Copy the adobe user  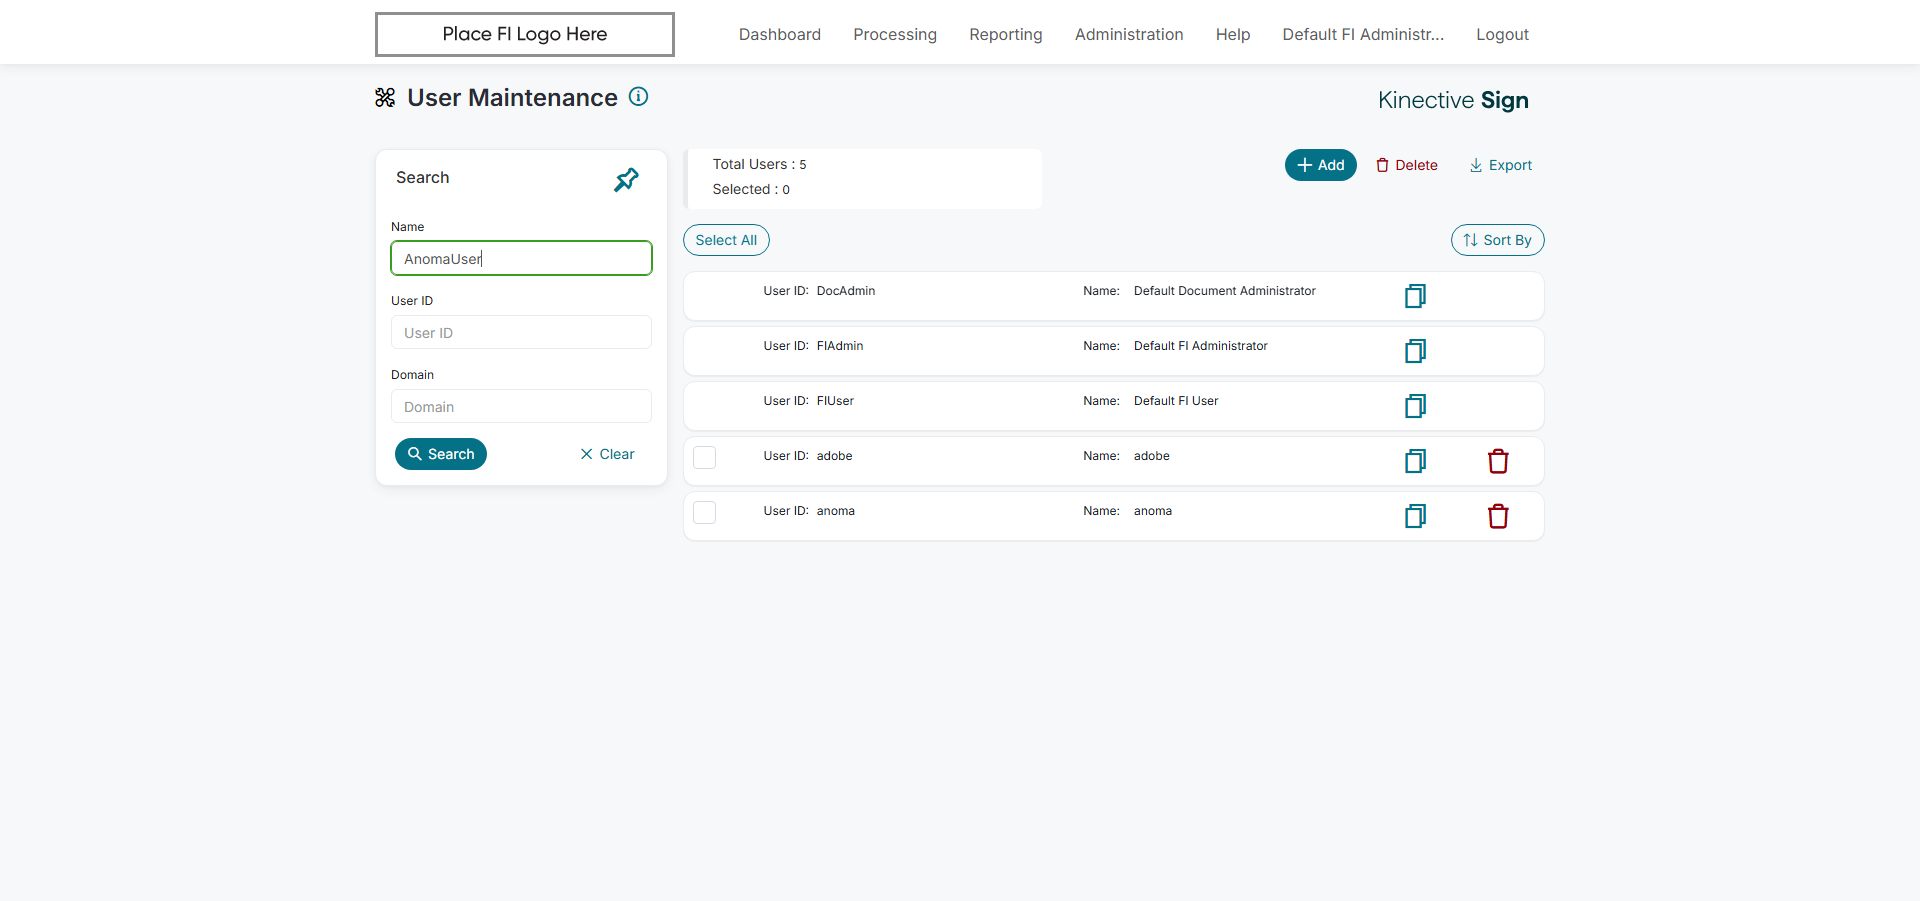(x=1415, y=461)
